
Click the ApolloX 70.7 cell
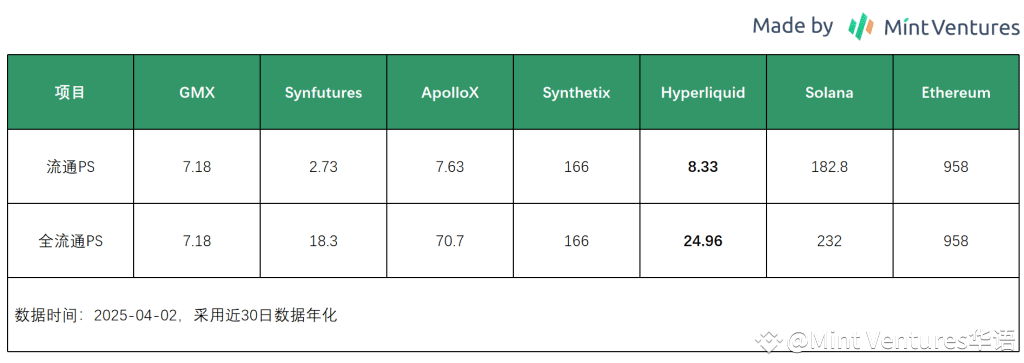point(450,241)
